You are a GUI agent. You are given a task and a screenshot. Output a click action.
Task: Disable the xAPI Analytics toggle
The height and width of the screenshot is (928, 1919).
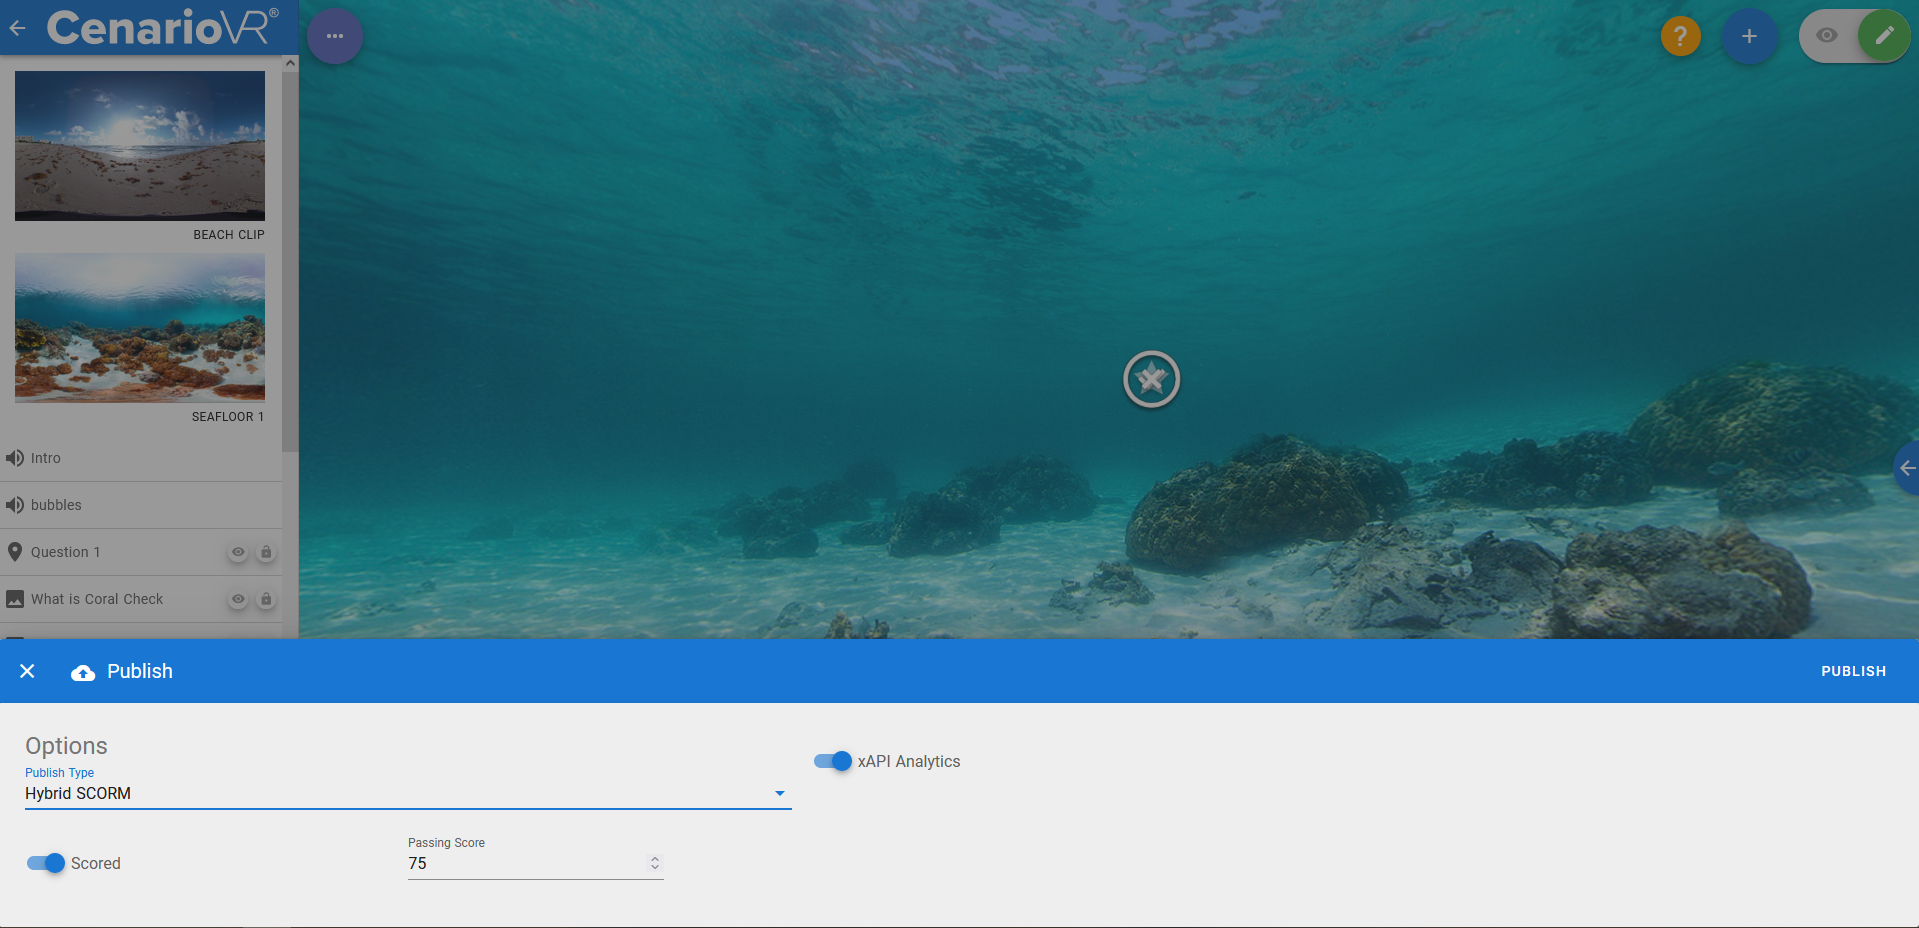coord(832,761)
